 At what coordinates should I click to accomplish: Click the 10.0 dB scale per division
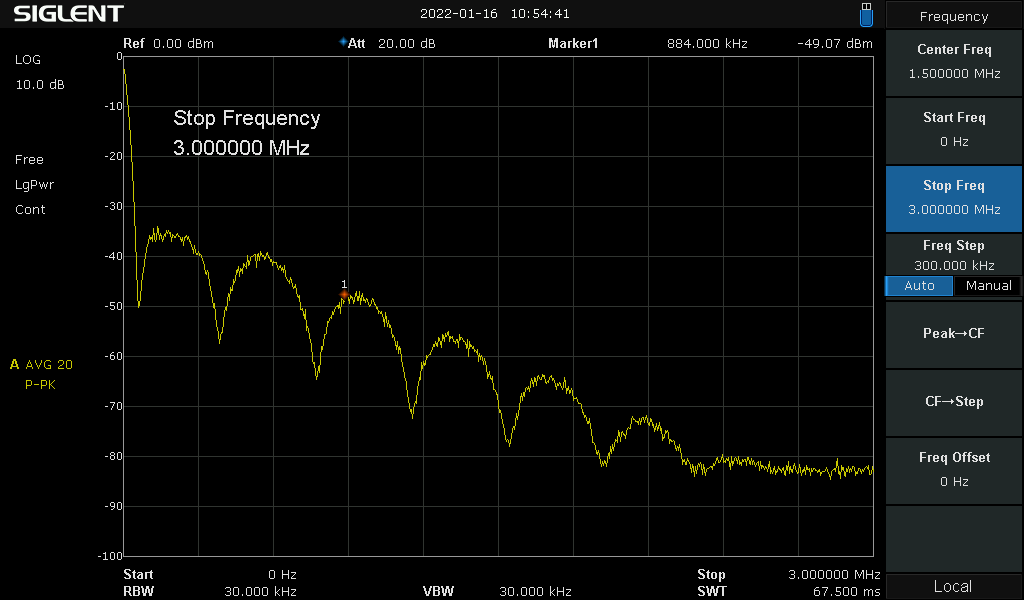coord(40,85)
